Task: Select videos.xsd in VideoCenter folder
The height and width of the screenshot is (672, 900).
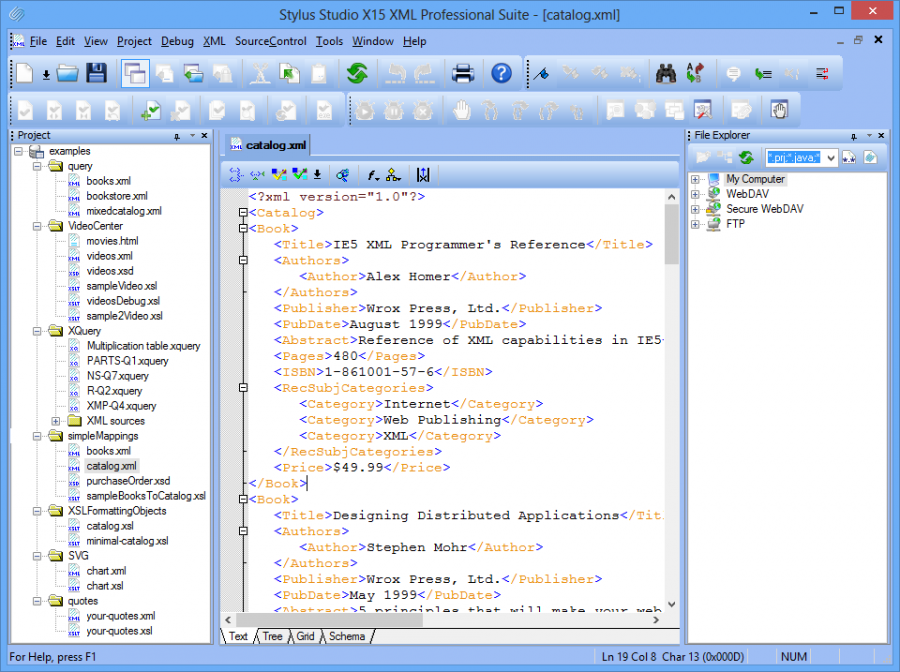Action: pos(109,271)
